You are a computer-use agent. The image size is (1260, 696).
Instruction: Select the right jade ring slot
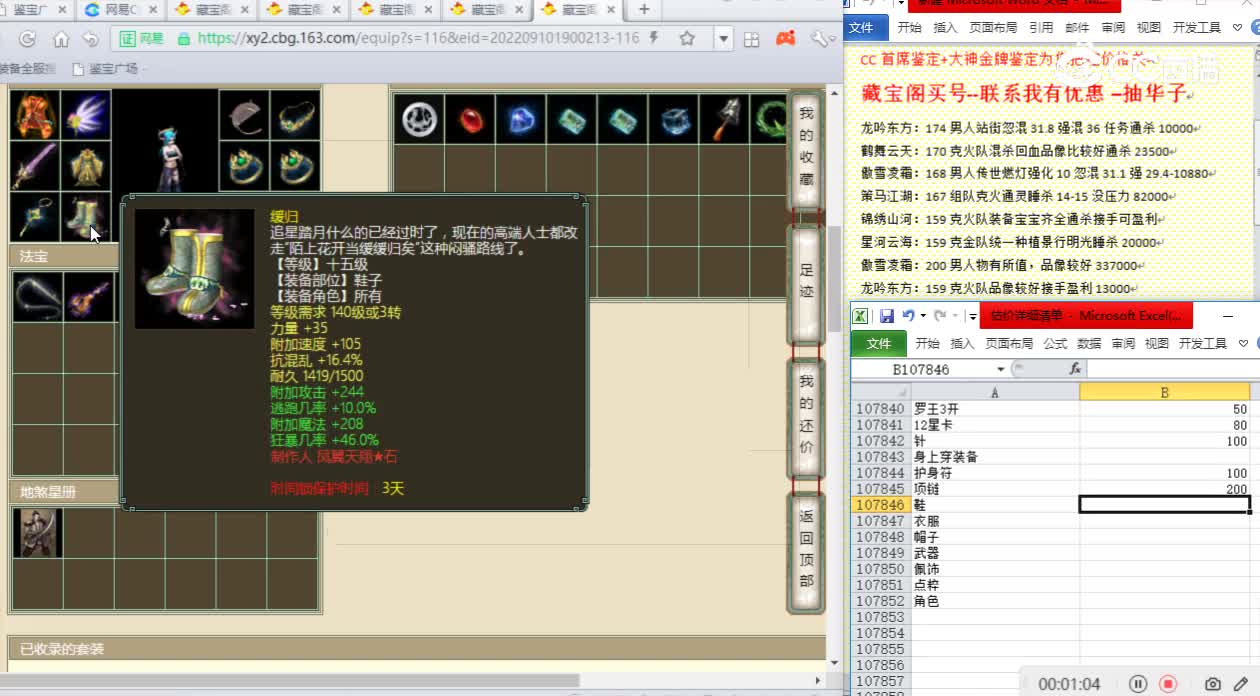tap(295, 166)
